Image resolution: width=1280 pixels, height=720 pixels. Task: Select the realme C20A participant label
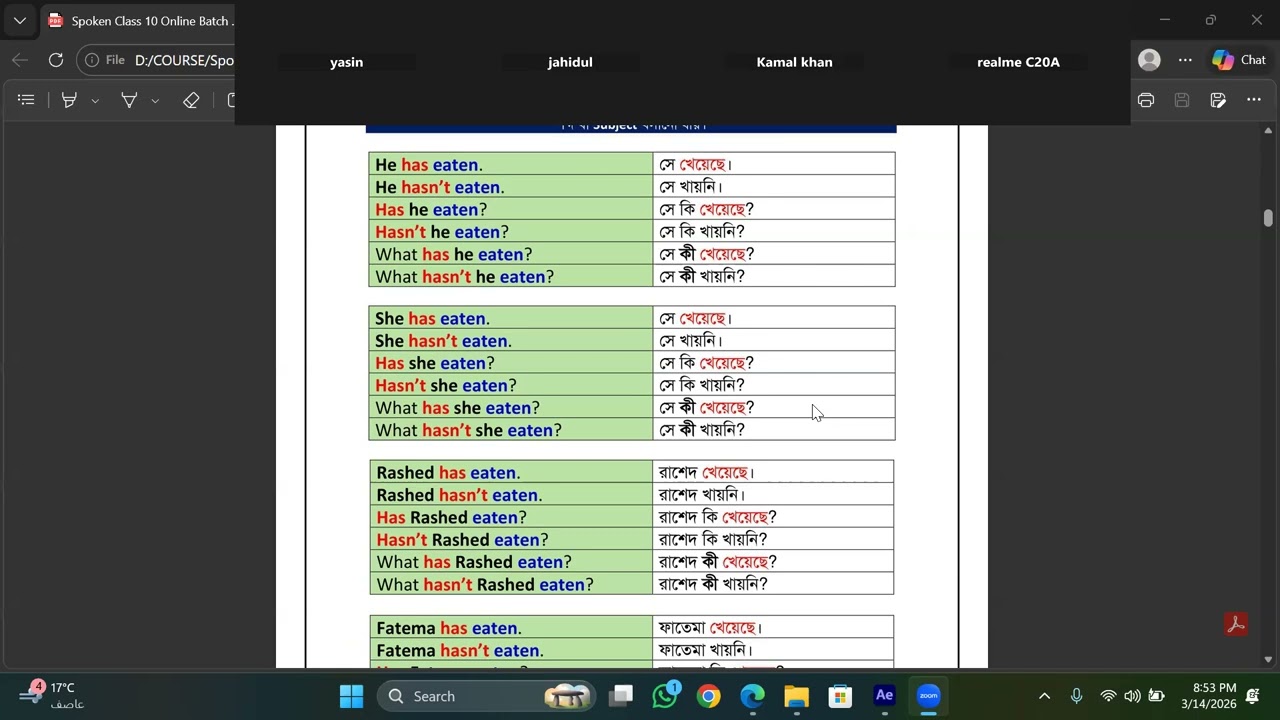pyautogui.click(x=1018, y=62)
